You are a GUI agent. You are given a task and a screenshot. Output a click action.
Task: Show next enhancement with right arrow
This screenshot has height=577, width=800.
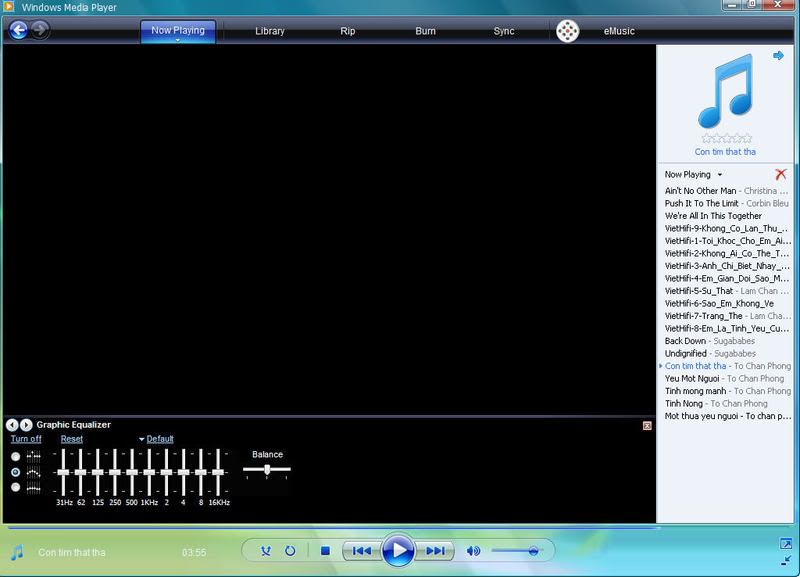26,424
